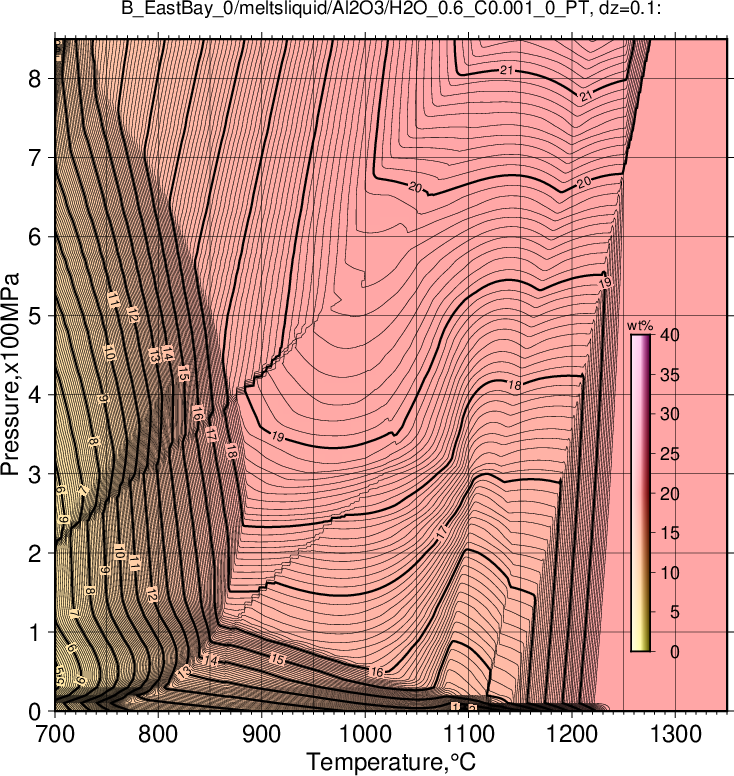Click the Pressure,x100MPa axis label
Screen dimensions: 734x776
tap(11, 375)
